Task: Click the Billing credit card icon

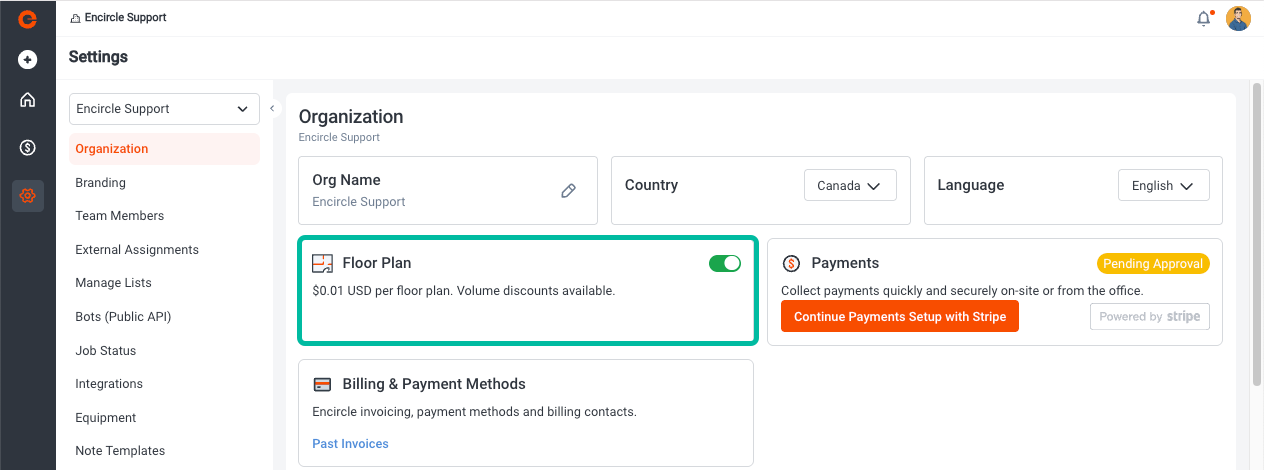Action: point(322,384)
